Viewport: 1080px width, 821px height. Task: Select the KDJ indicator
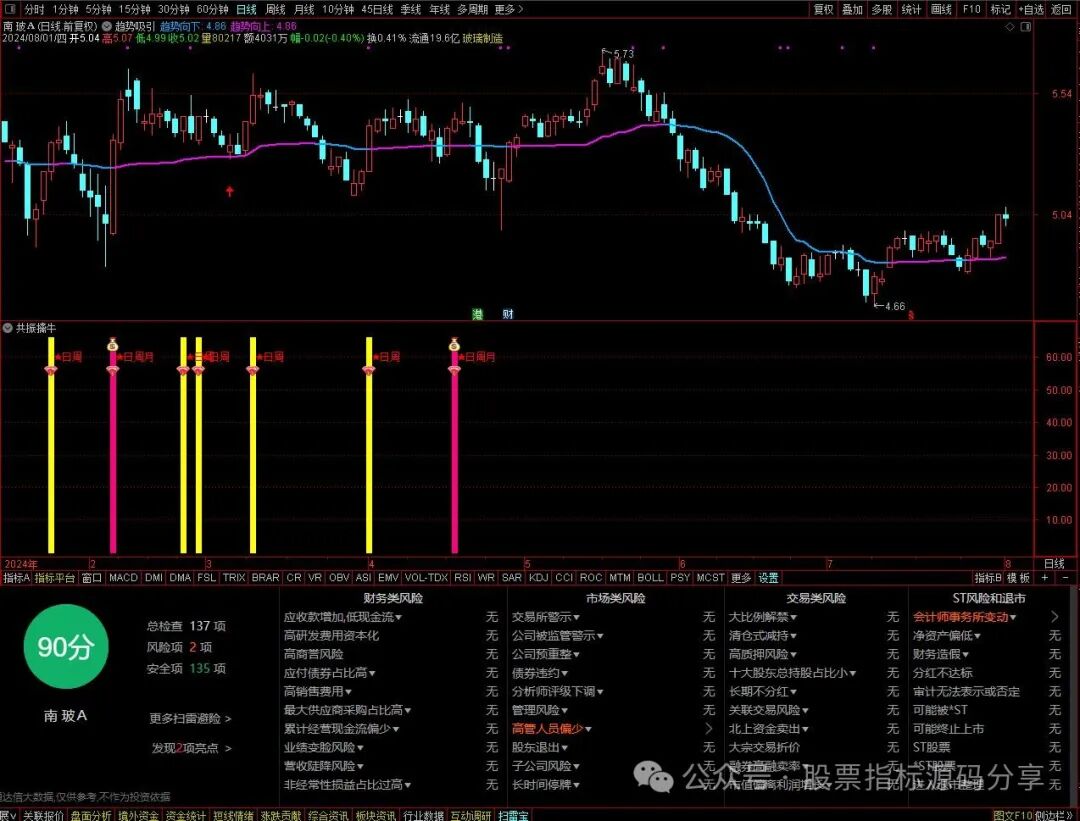point(538,578)
